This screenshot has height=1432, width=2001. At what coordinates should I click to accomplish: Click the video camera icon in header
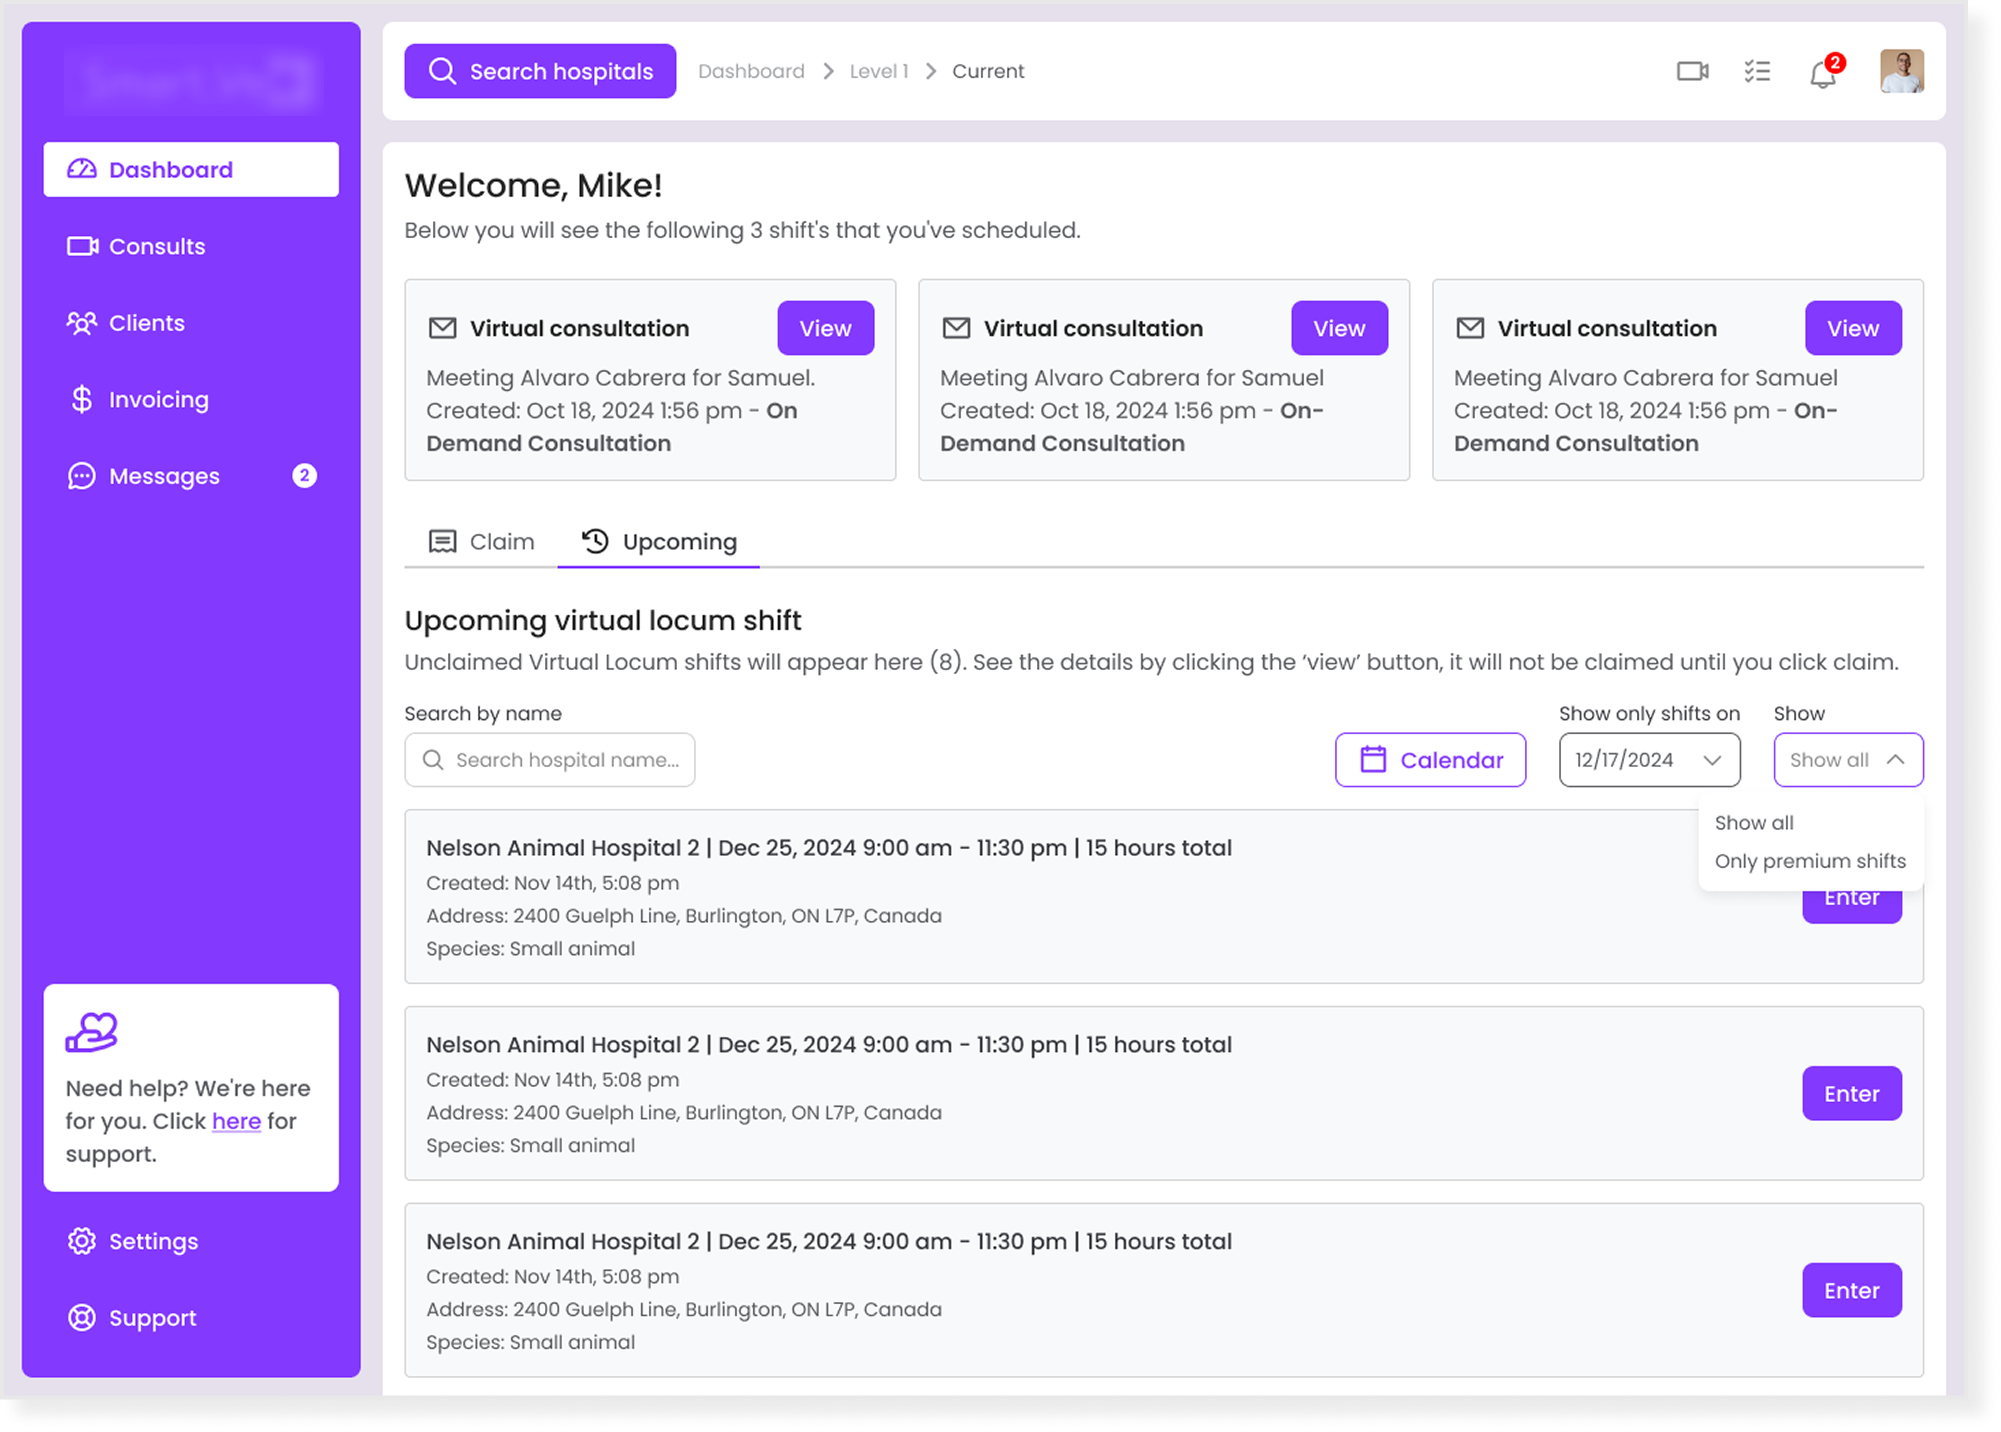[x=1692, y=71]
